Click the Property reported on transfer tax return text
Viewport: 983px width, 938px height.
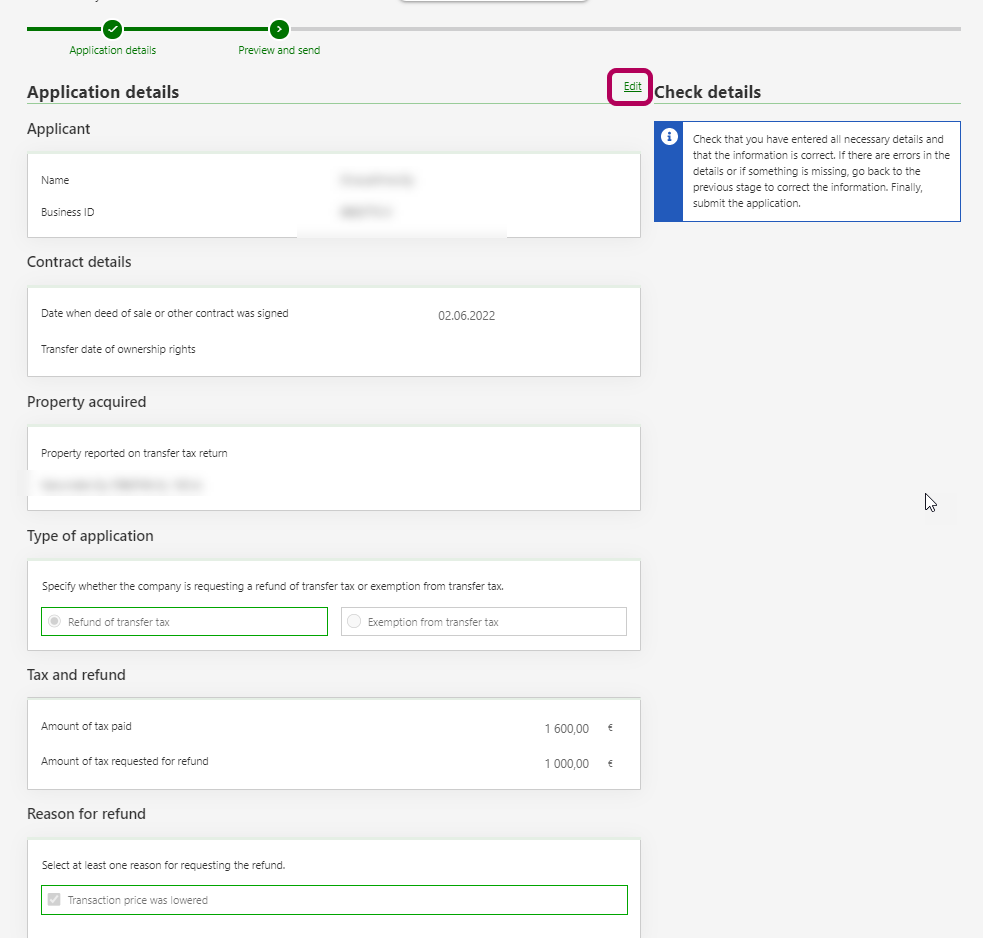(x=134, y=453)
